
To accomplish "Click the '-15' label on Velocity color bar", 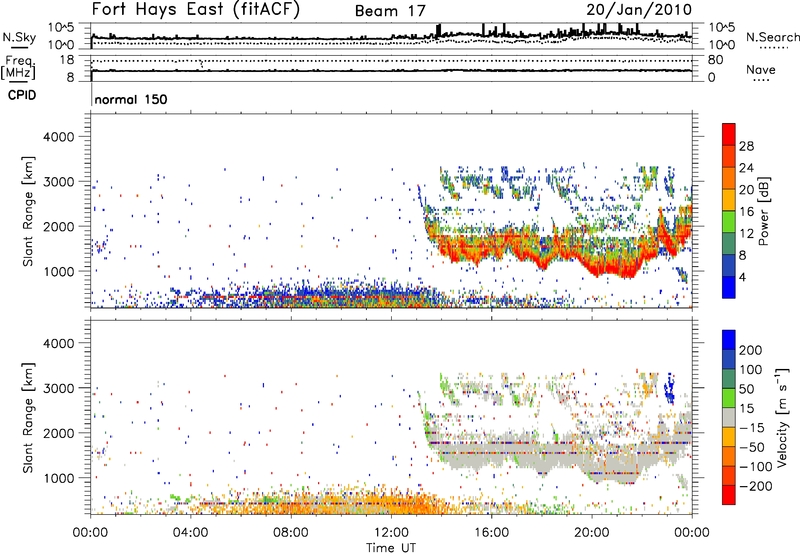I will pos(751,427).
